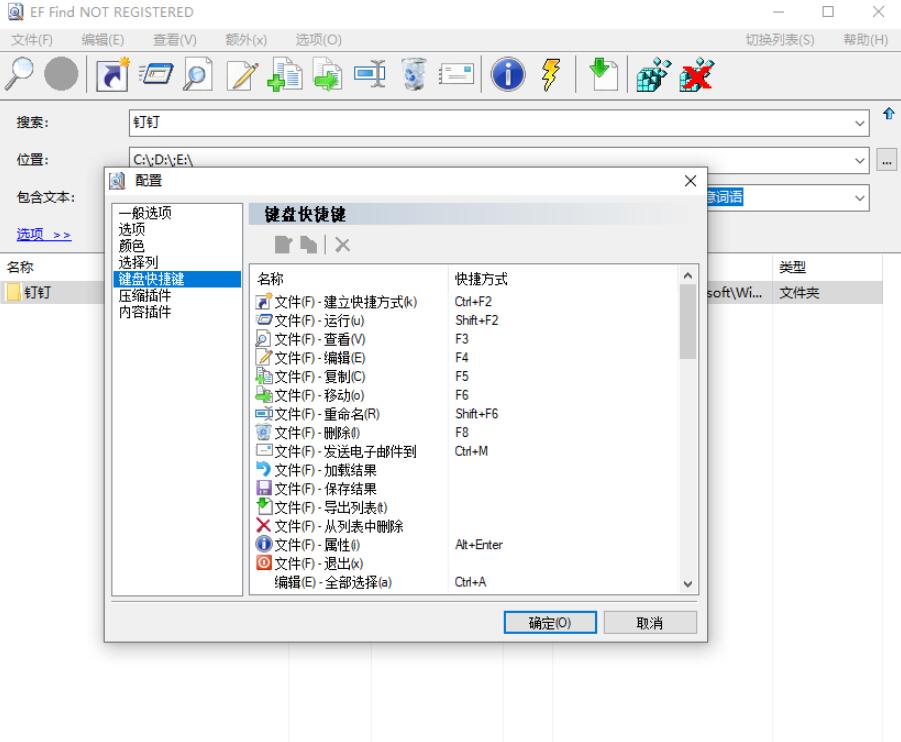Click the gray stop search circle icon

click(61, 74)
